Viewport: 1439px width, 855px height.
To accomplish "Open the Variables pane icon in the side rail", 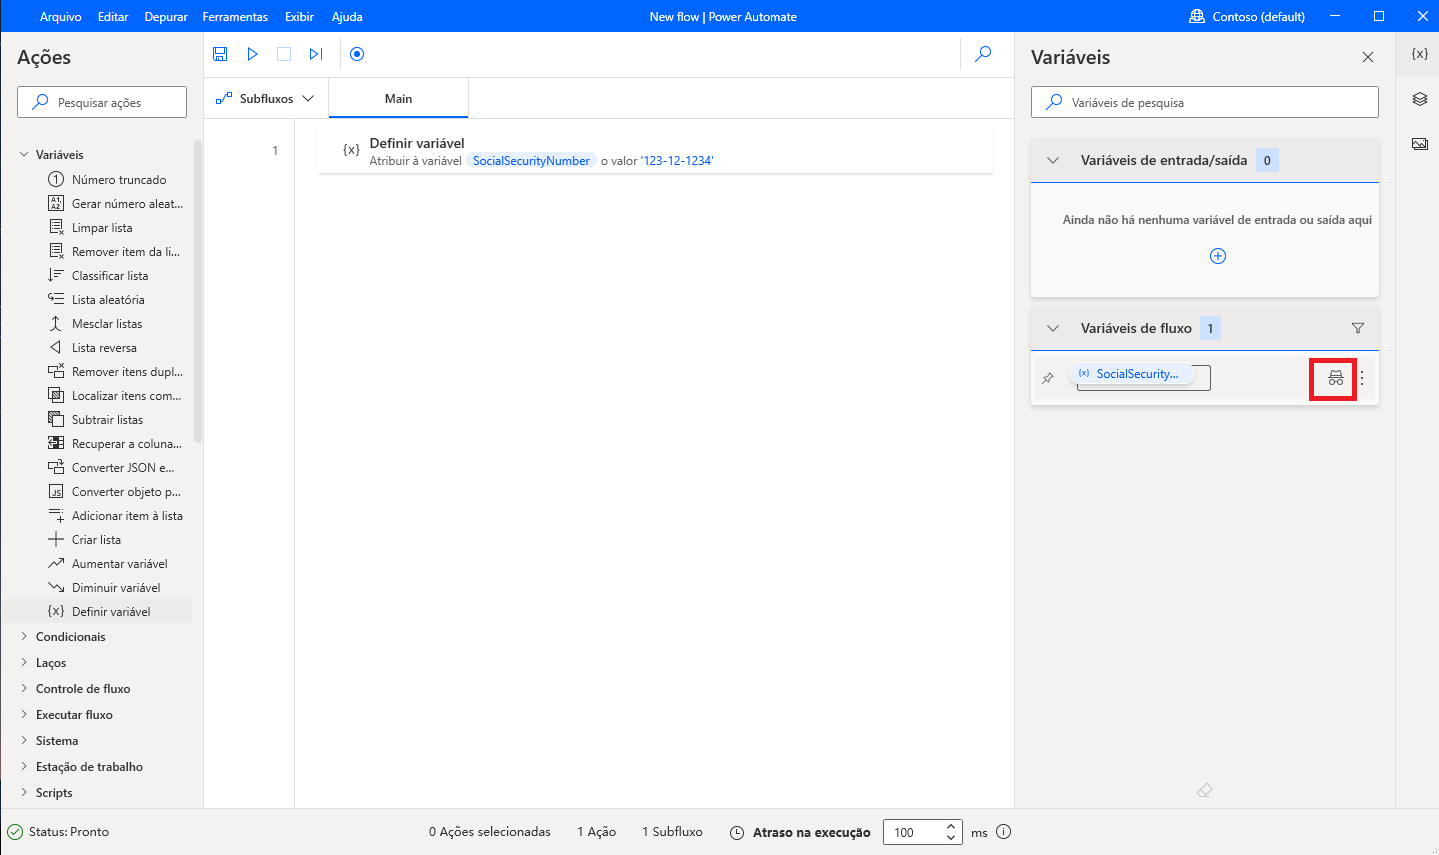I will coord(1419,54).
